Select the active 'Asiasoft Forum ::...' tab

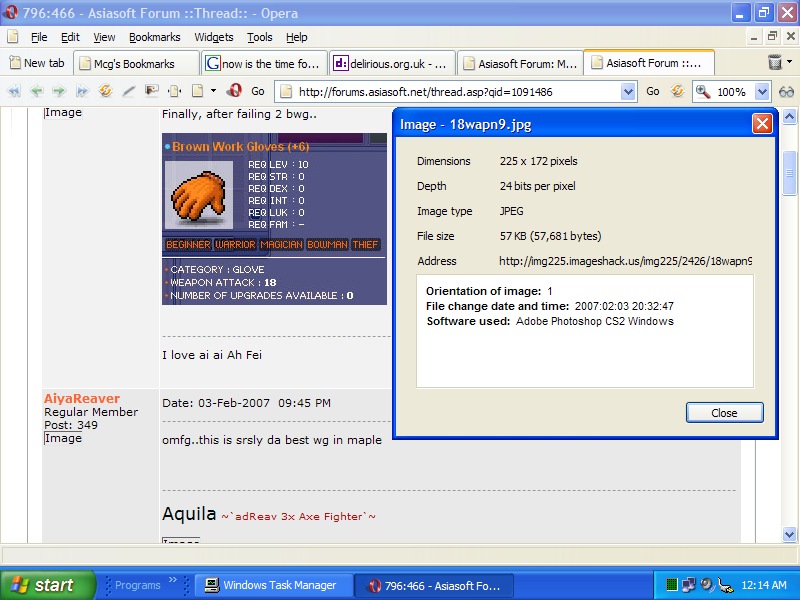(649, 63)
